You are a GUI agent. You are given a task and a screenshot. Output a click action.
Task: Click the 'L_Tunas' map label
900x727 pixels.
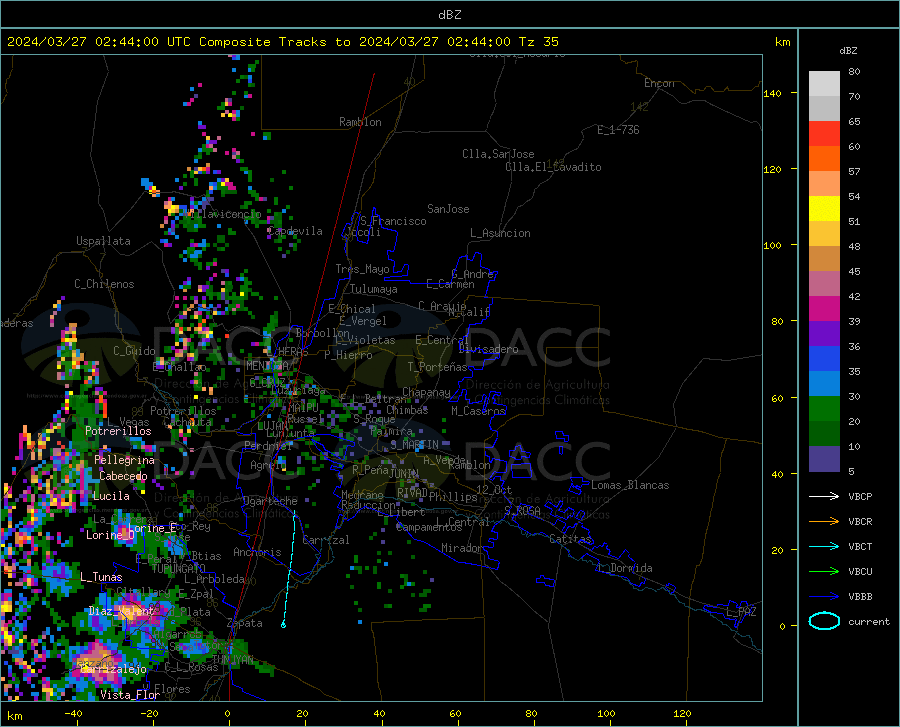101,577
